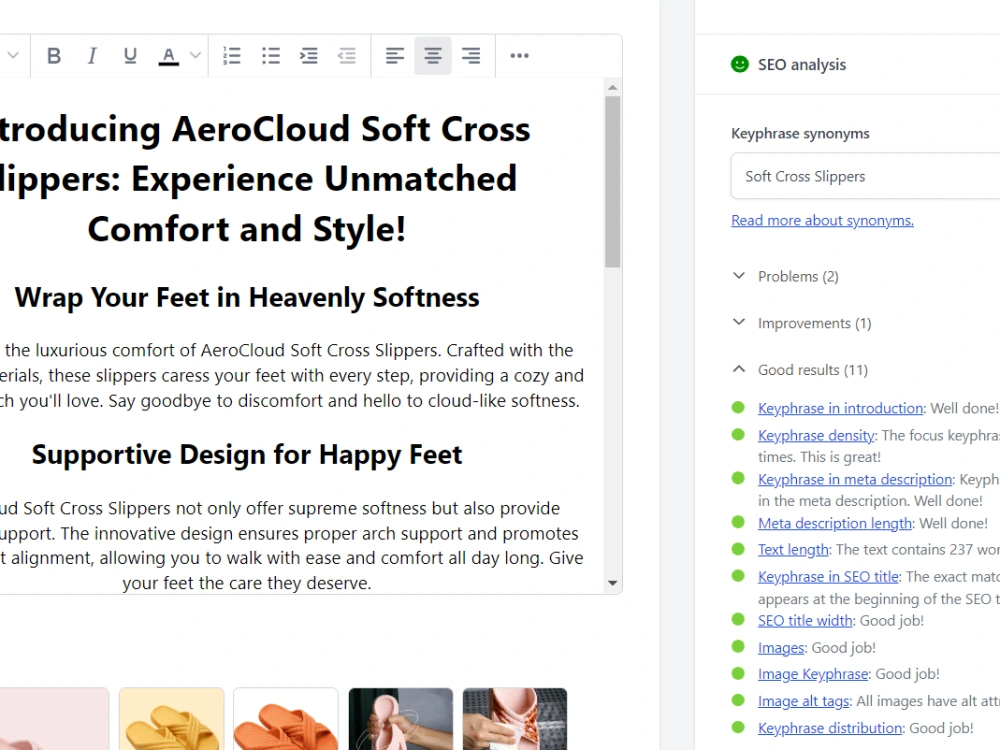
Task: Collapse the Good results (11) section
Action: (x=800, y=370)
